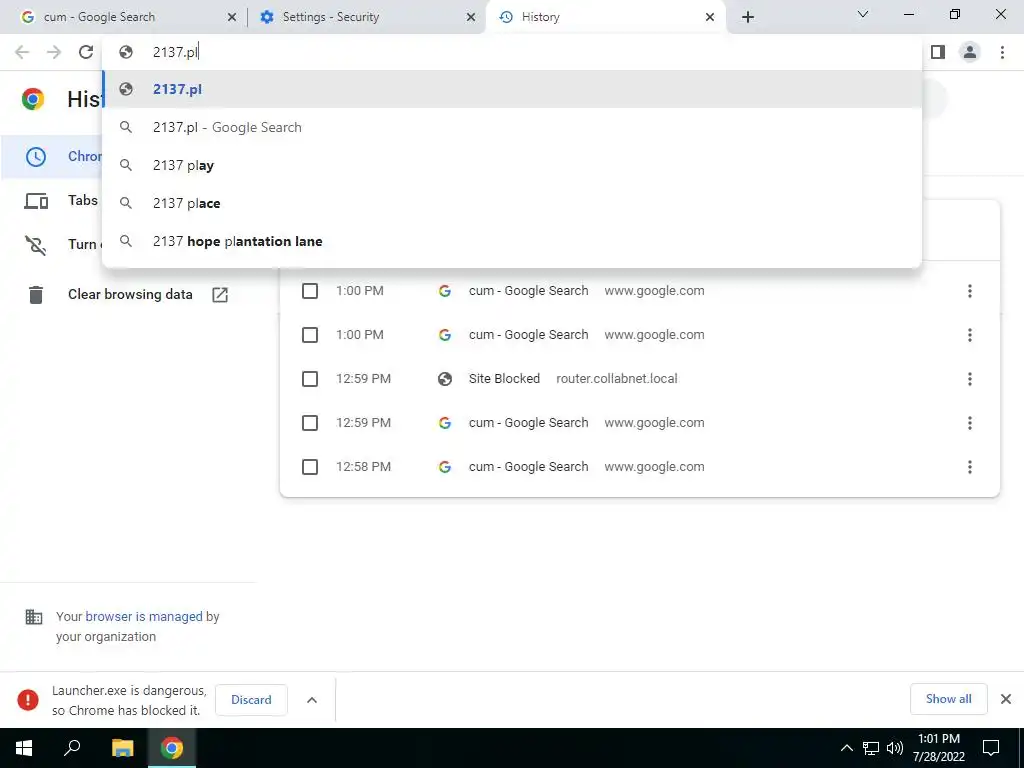Close the History tab
This screenshot has height=768, width=1024.
coord(710,18)
